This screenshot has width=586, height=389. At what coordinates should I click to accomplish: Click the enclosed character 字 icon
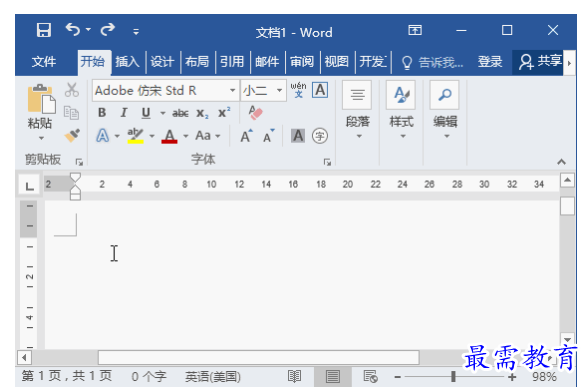(x=320, y=136)
